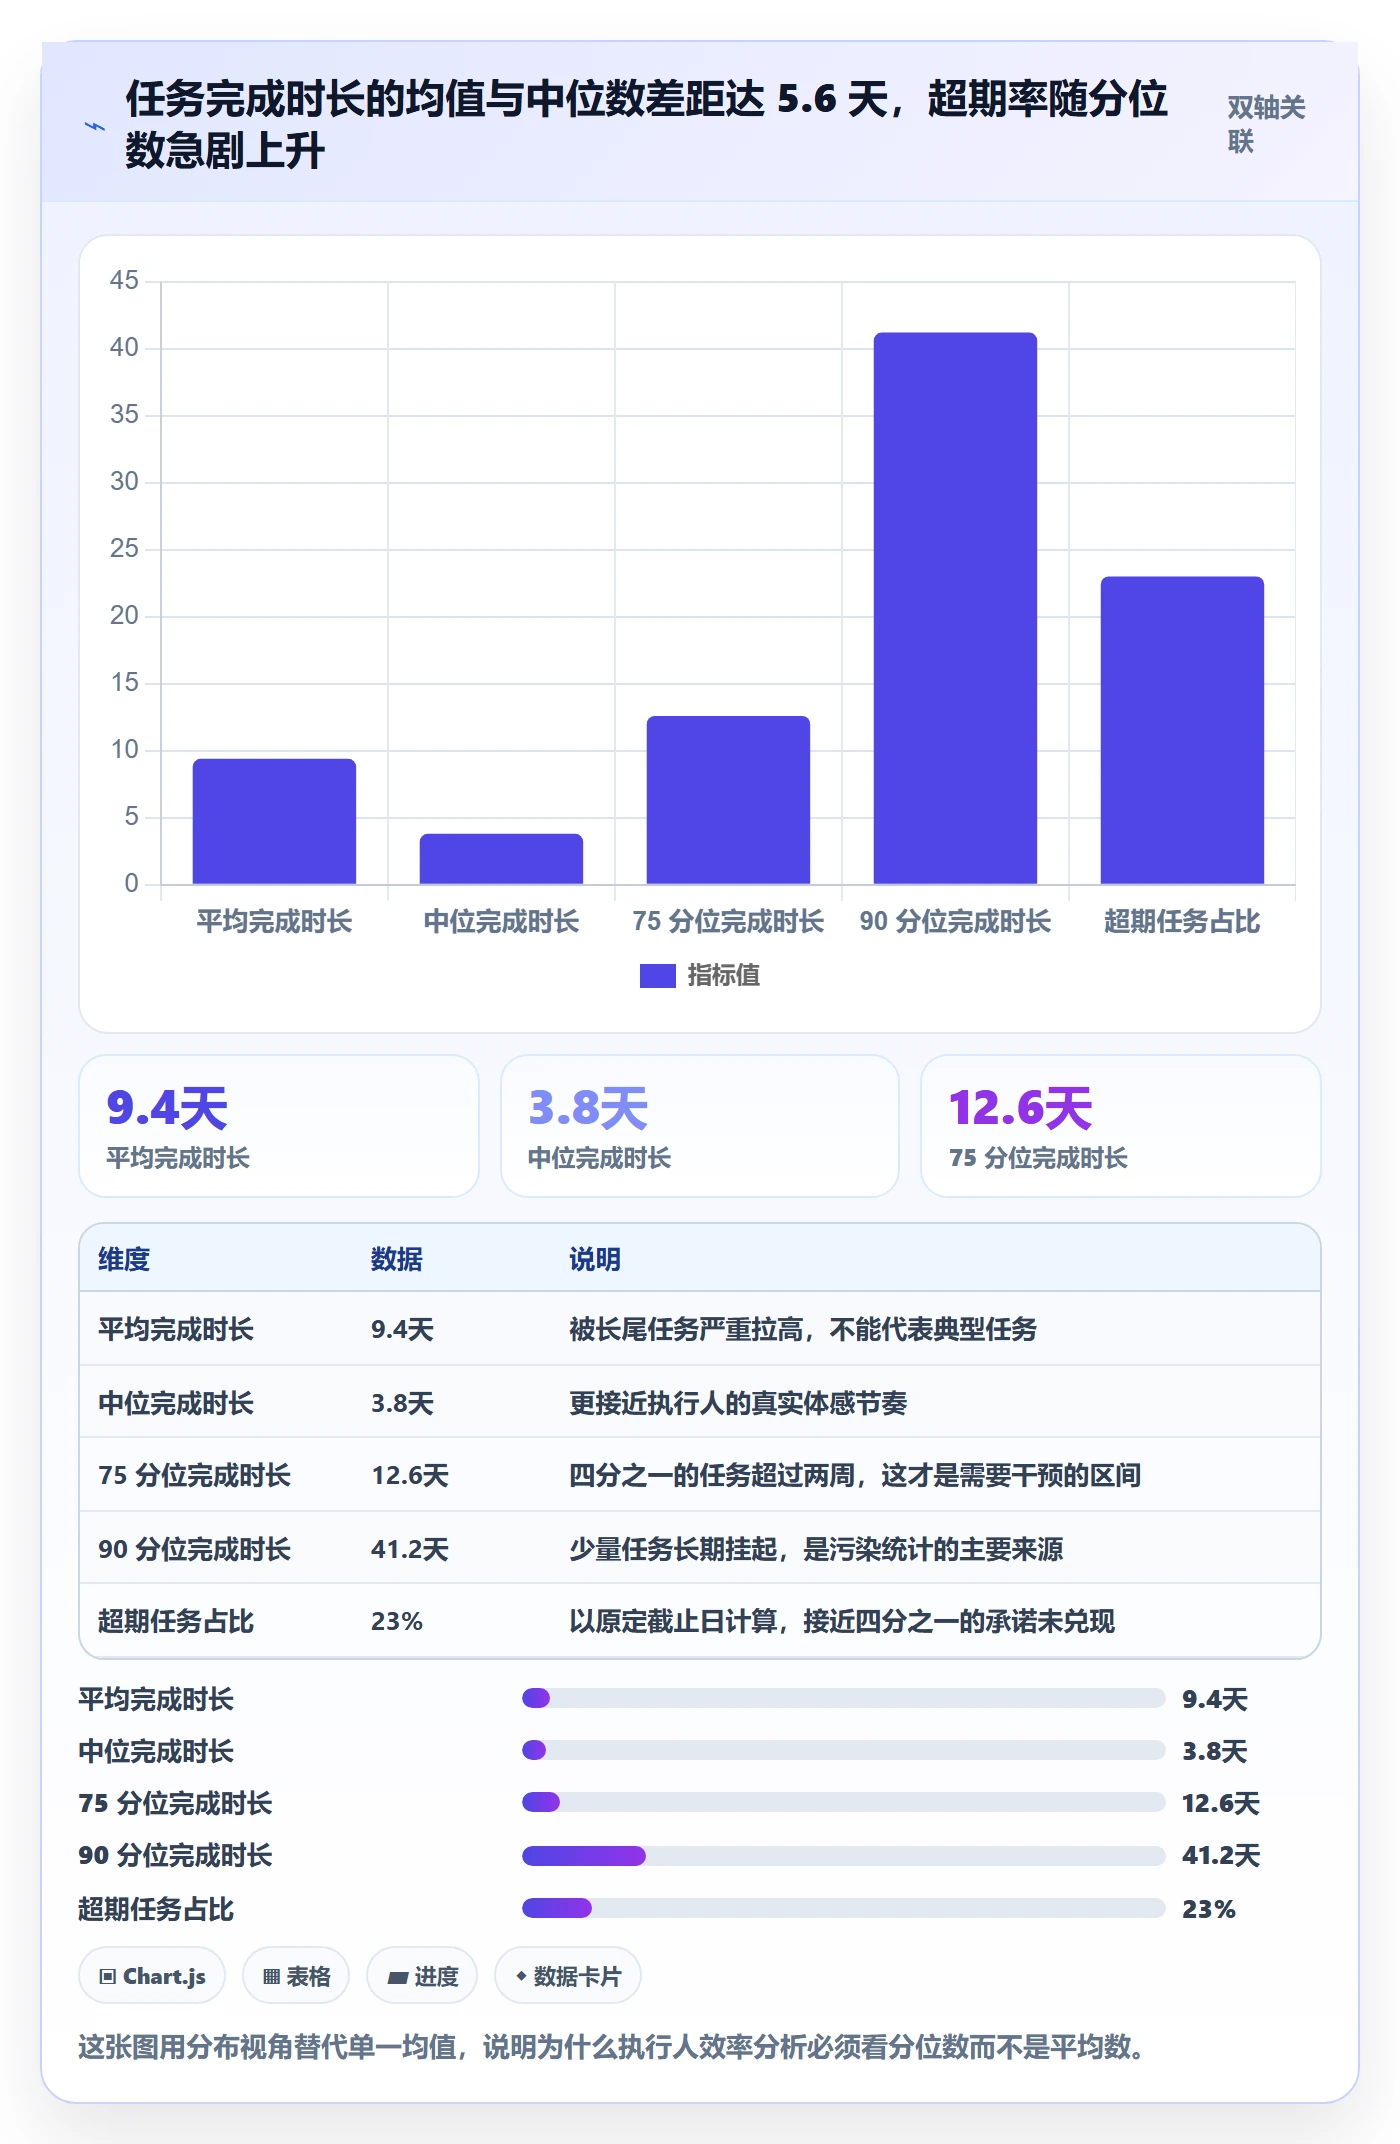
Task: Click the 23% cell in the table
Action: [397, 1621]
